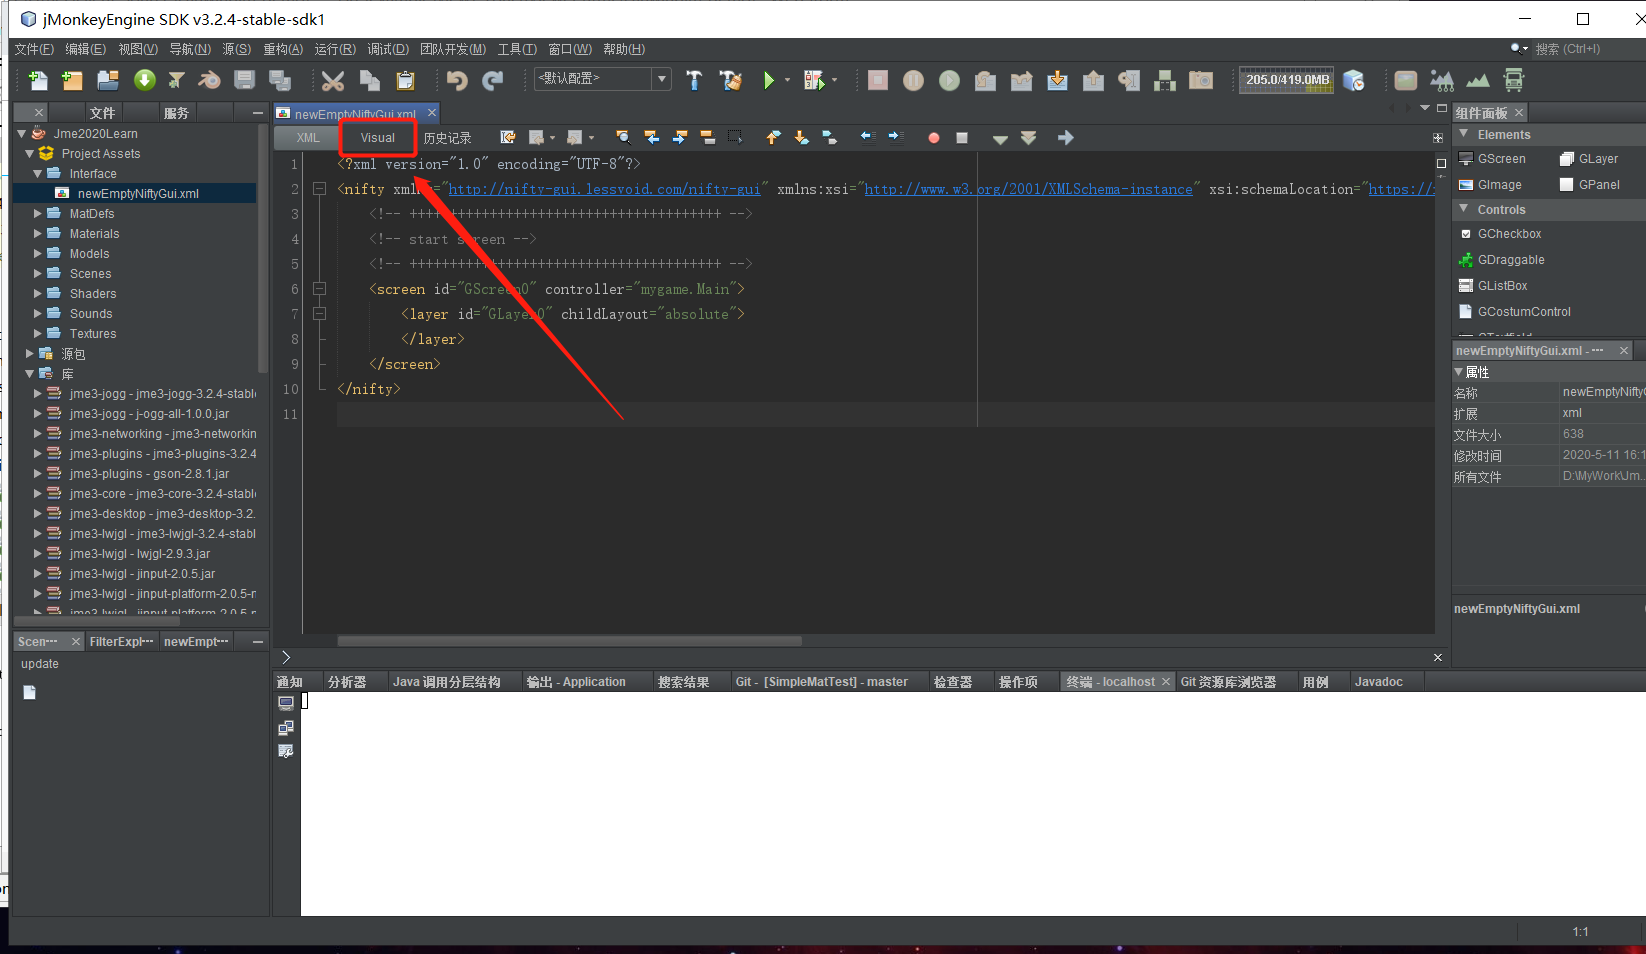Toggle Highlight Search in editor toolbar

point(708,137)
